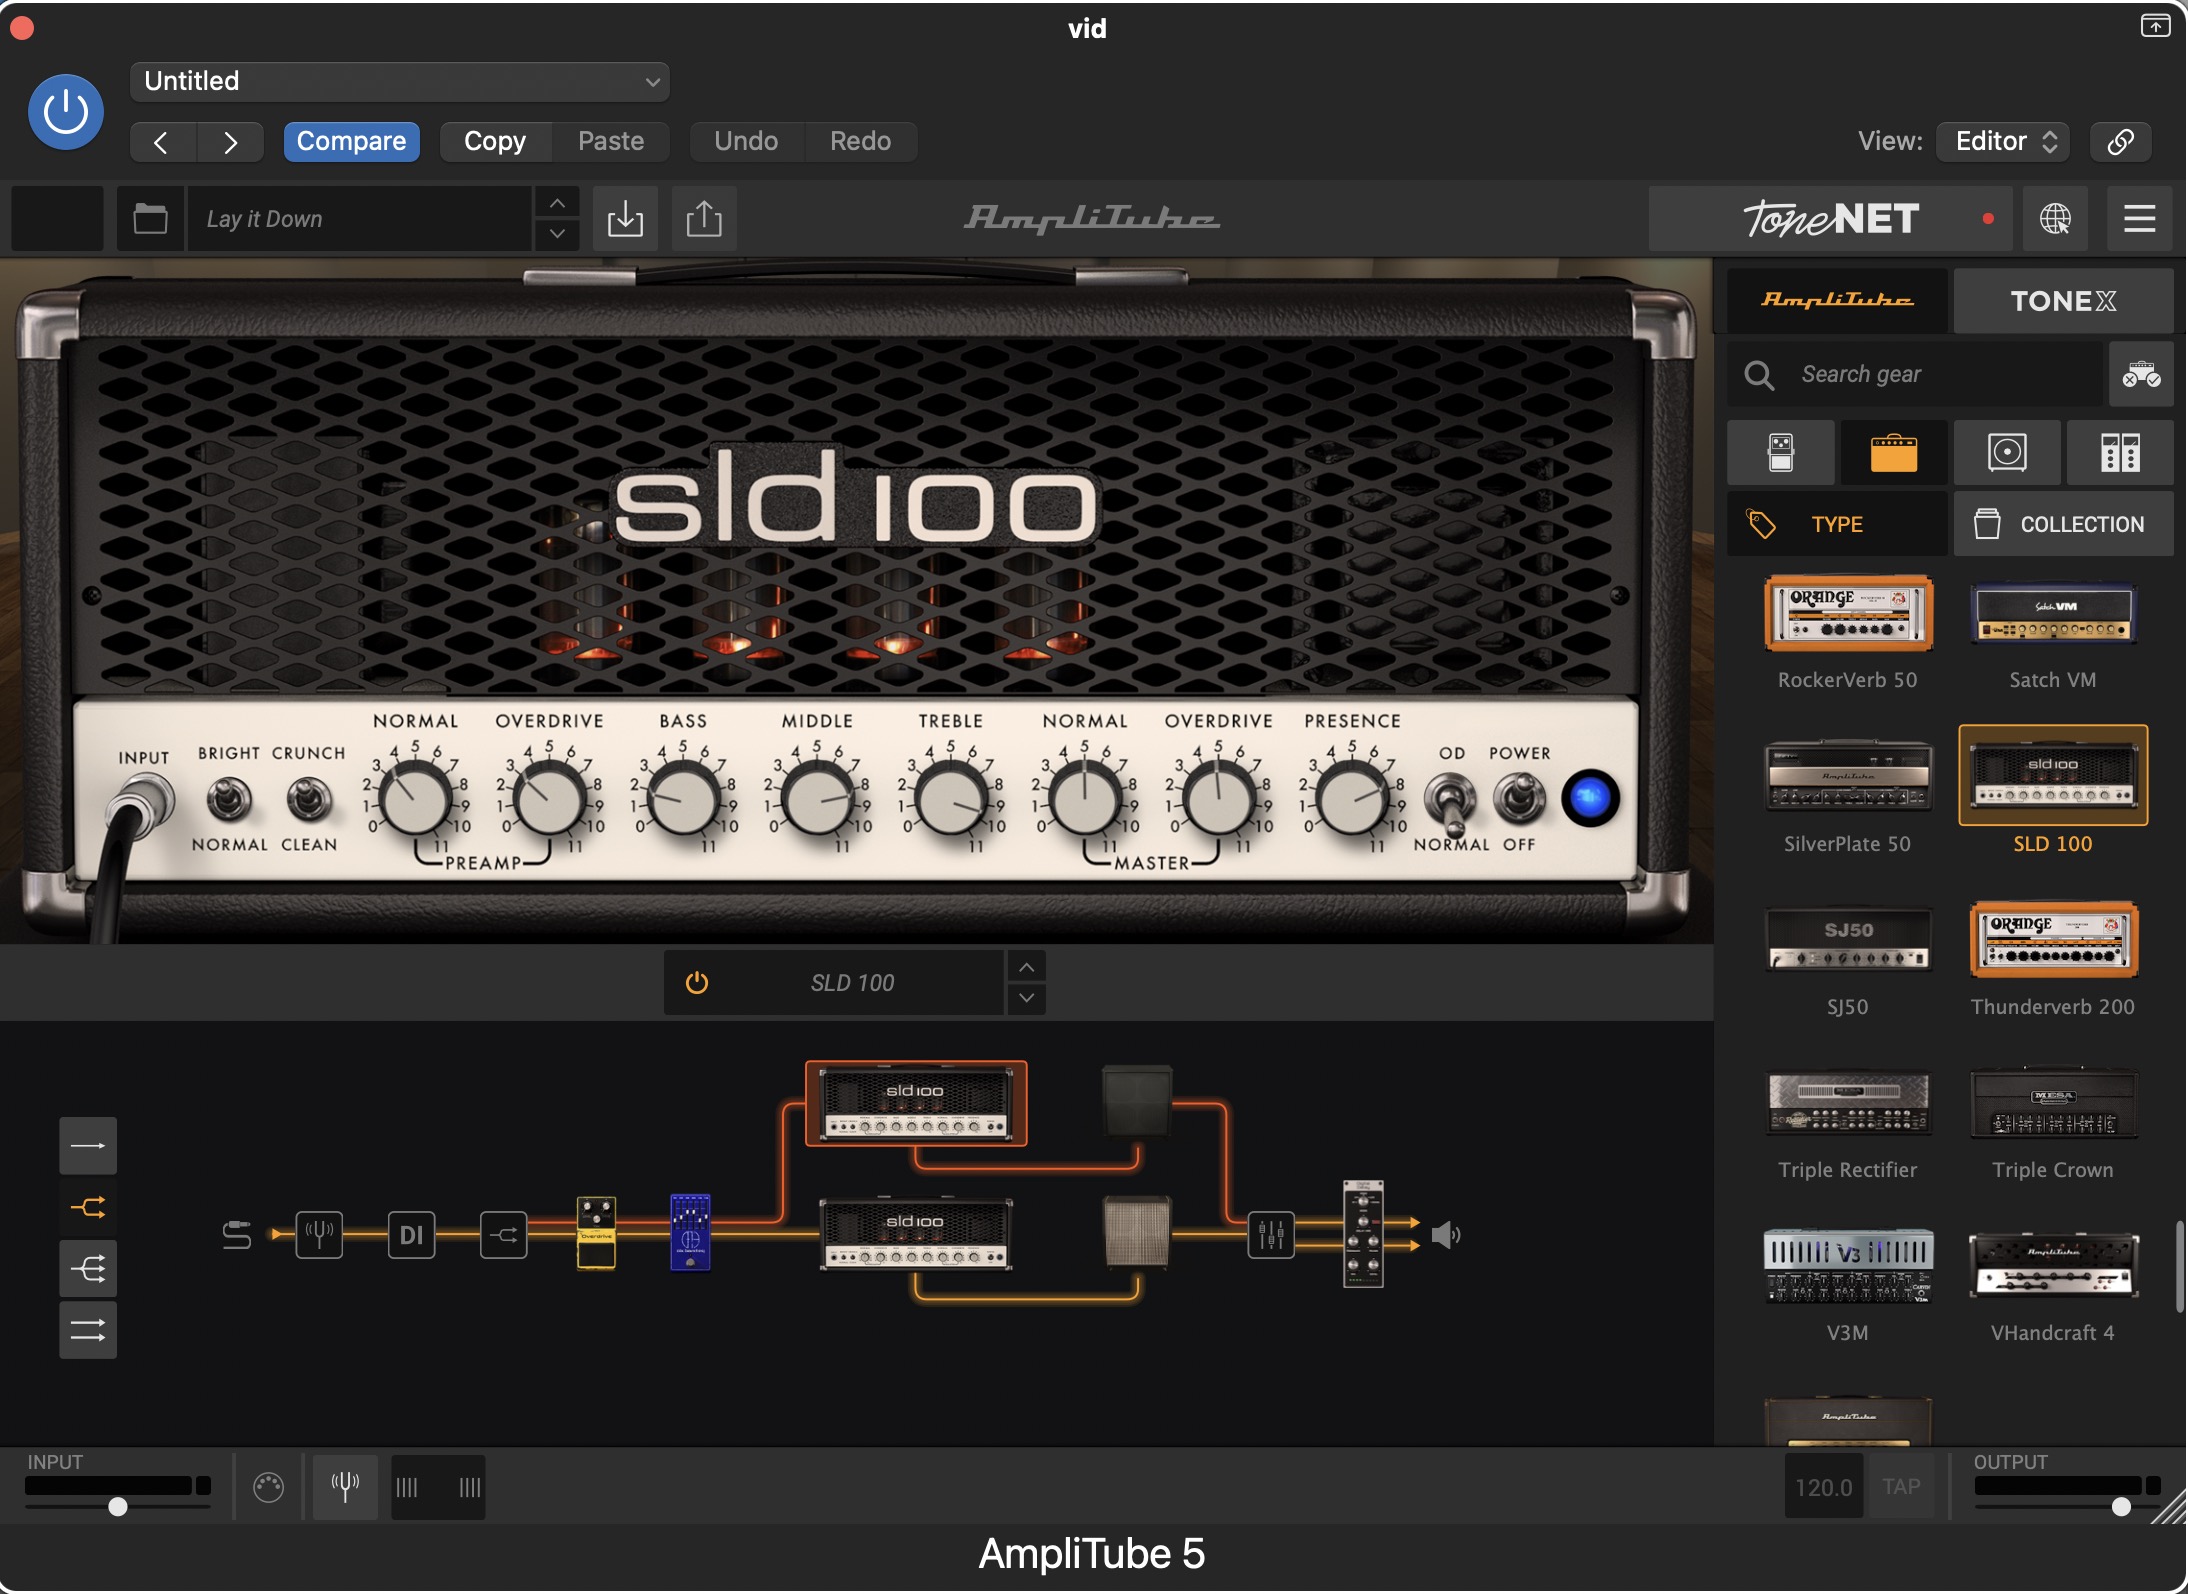Click the Compare button
Screen dimensions: 2188x1594
[x=351, y=141]
